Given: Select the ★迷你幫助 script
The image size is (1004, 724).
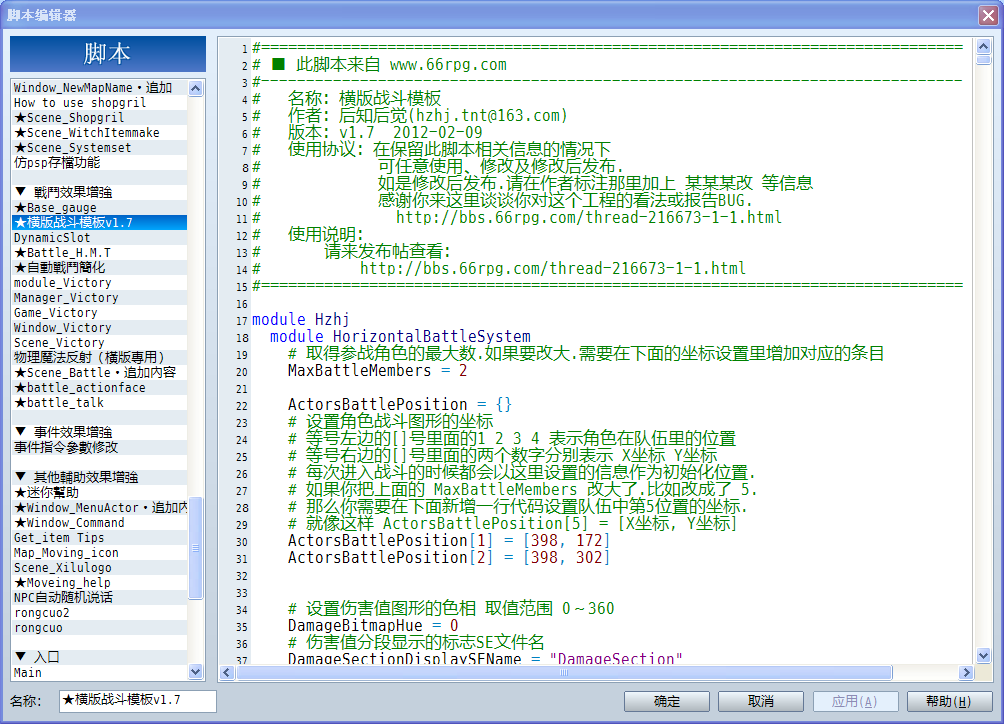Looking at the screenshot, I should tap(100, 493).
